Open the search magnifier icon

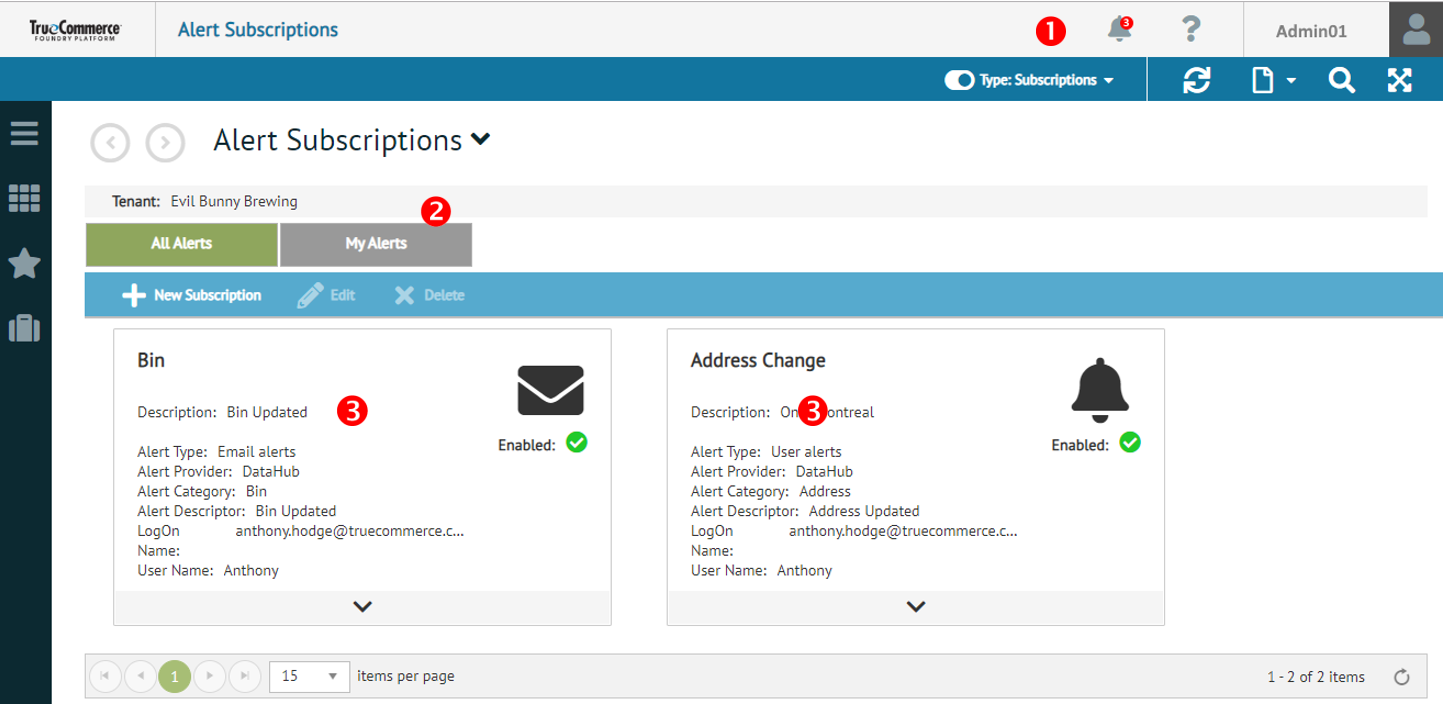[1341, 81]
